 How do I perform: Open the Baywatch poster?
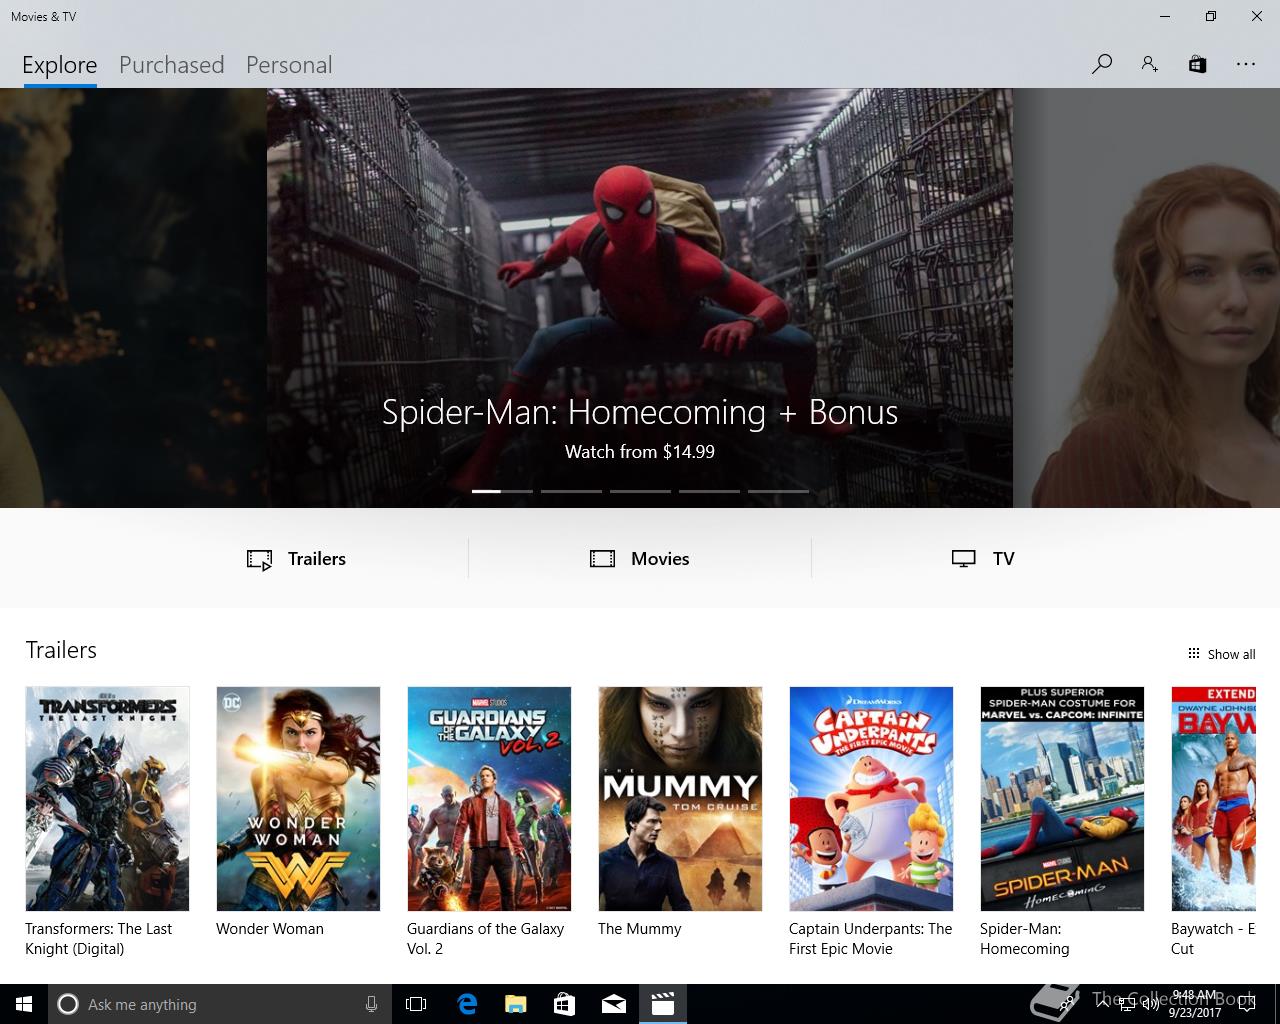(x=1213, y=798)
